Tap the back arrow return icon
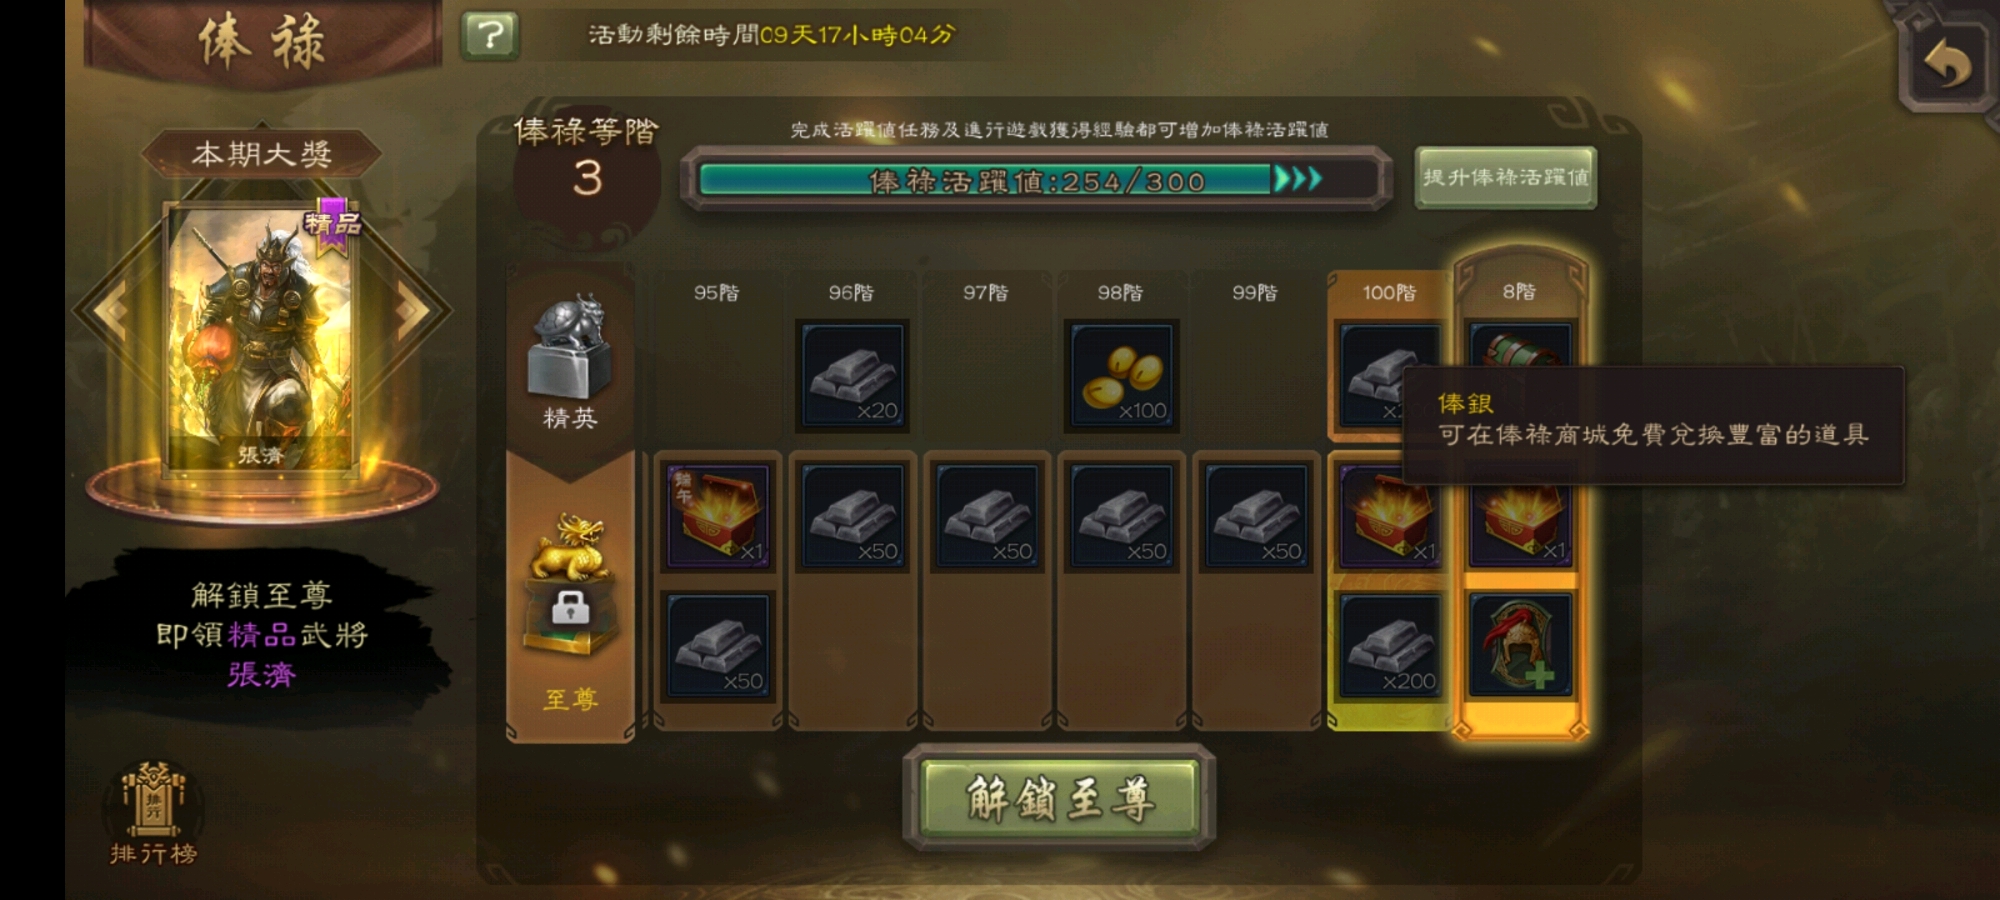Screen dimensions: 2000x900 (x=1946, y=65)
